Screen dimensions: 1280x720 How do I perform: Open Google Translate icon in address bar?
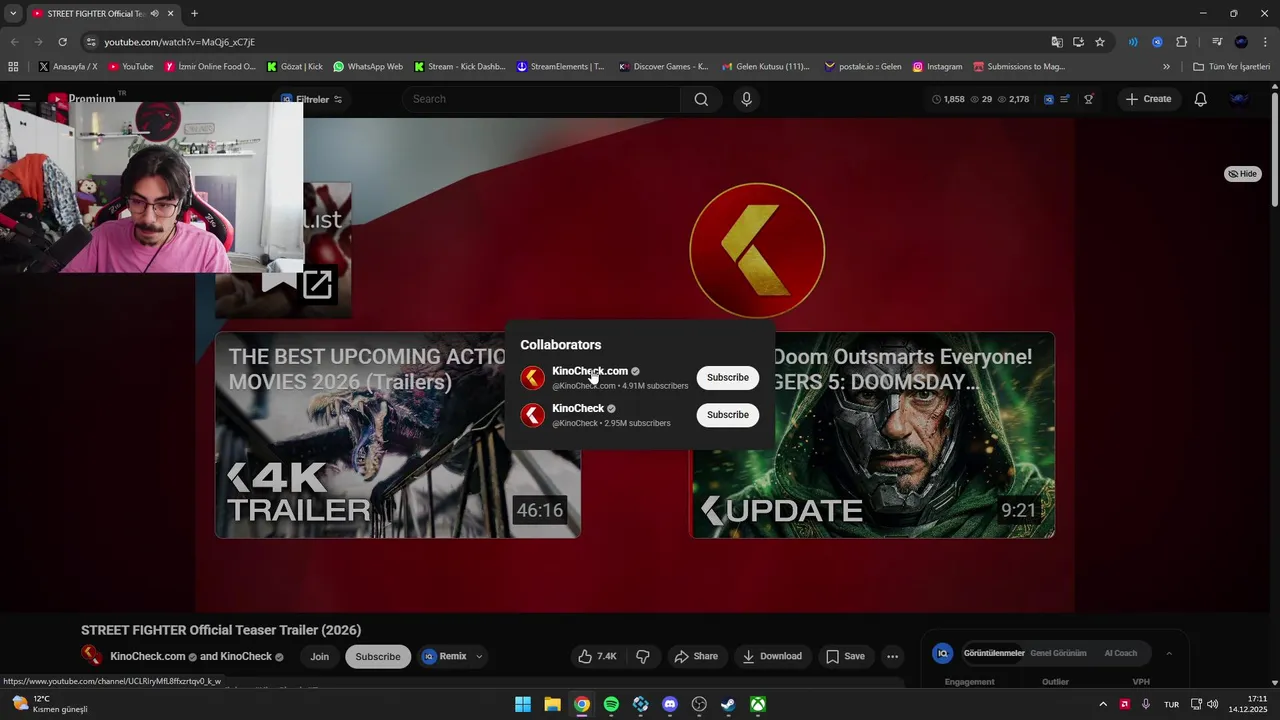[x=1057, y=42]
